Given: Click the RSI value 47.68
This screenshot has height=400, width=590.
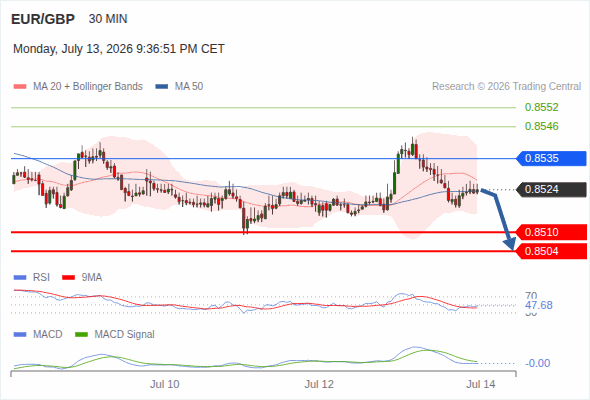Looking at the screenshot, I should point(538,305).
